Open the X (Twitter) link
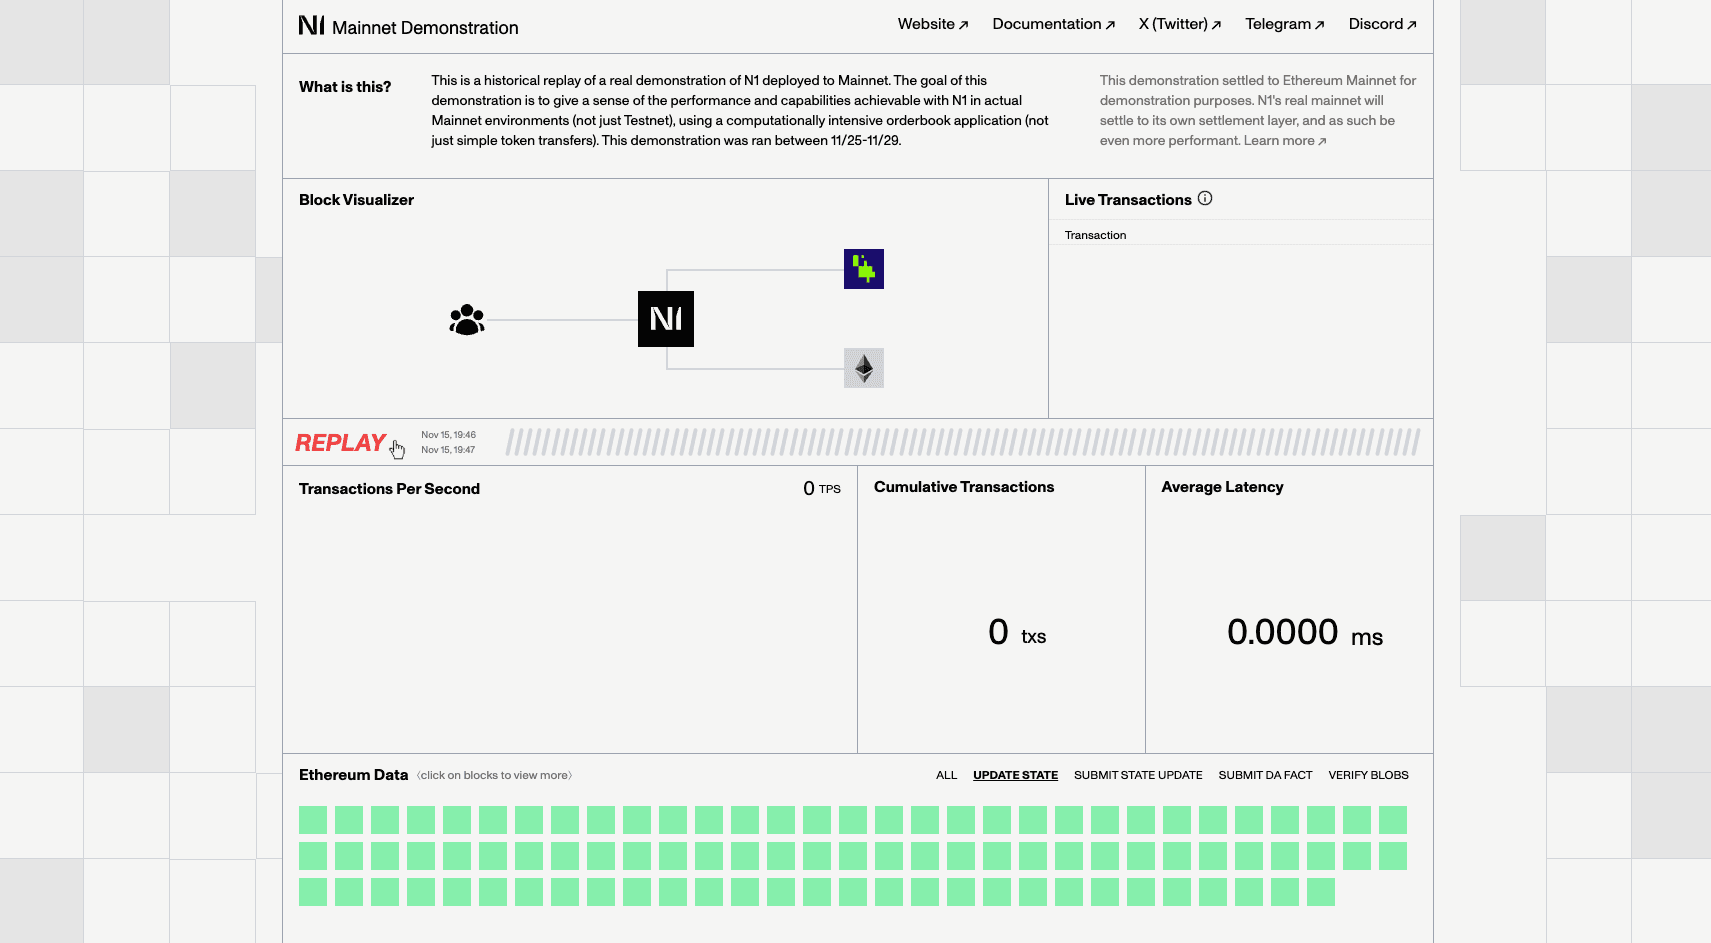Screen dimensions: 1711x943 [1179, 24]
